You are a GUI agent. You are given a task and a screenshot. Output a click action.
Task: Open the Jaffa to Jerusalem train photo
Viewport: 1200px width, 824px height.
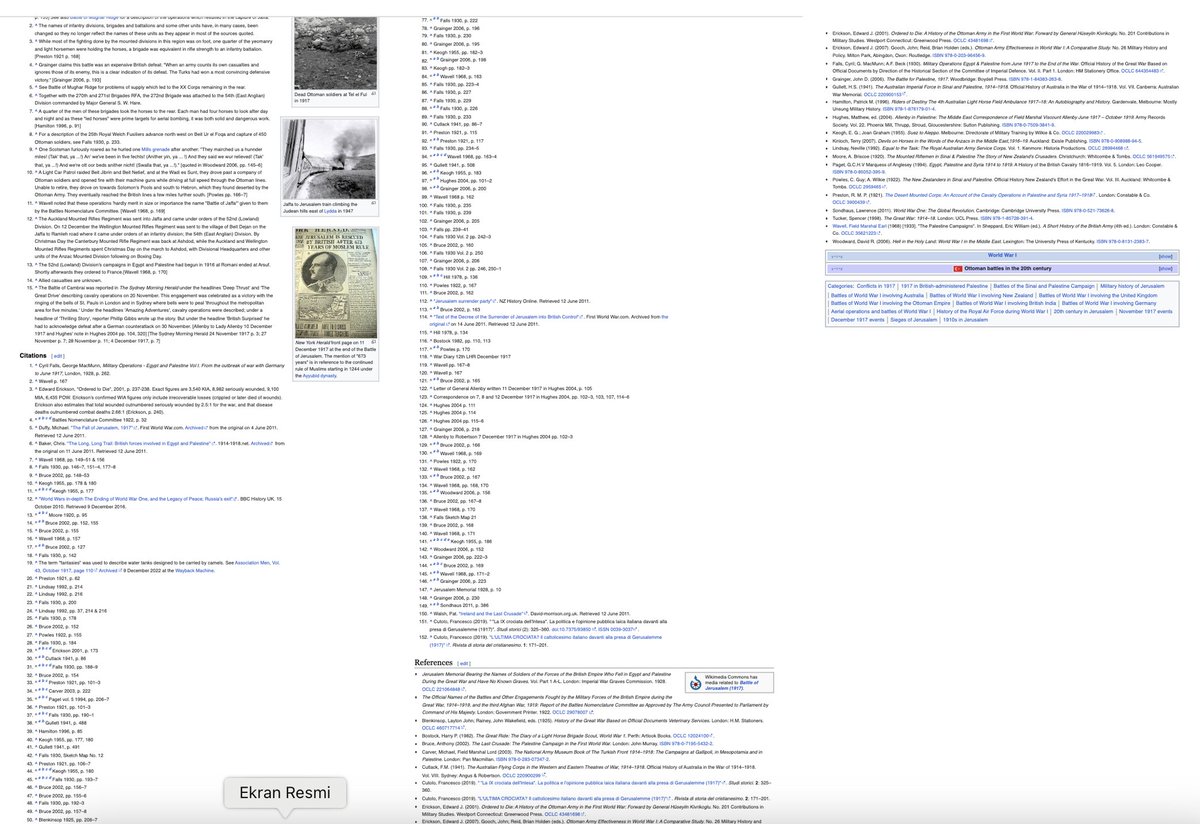point(330,159)
